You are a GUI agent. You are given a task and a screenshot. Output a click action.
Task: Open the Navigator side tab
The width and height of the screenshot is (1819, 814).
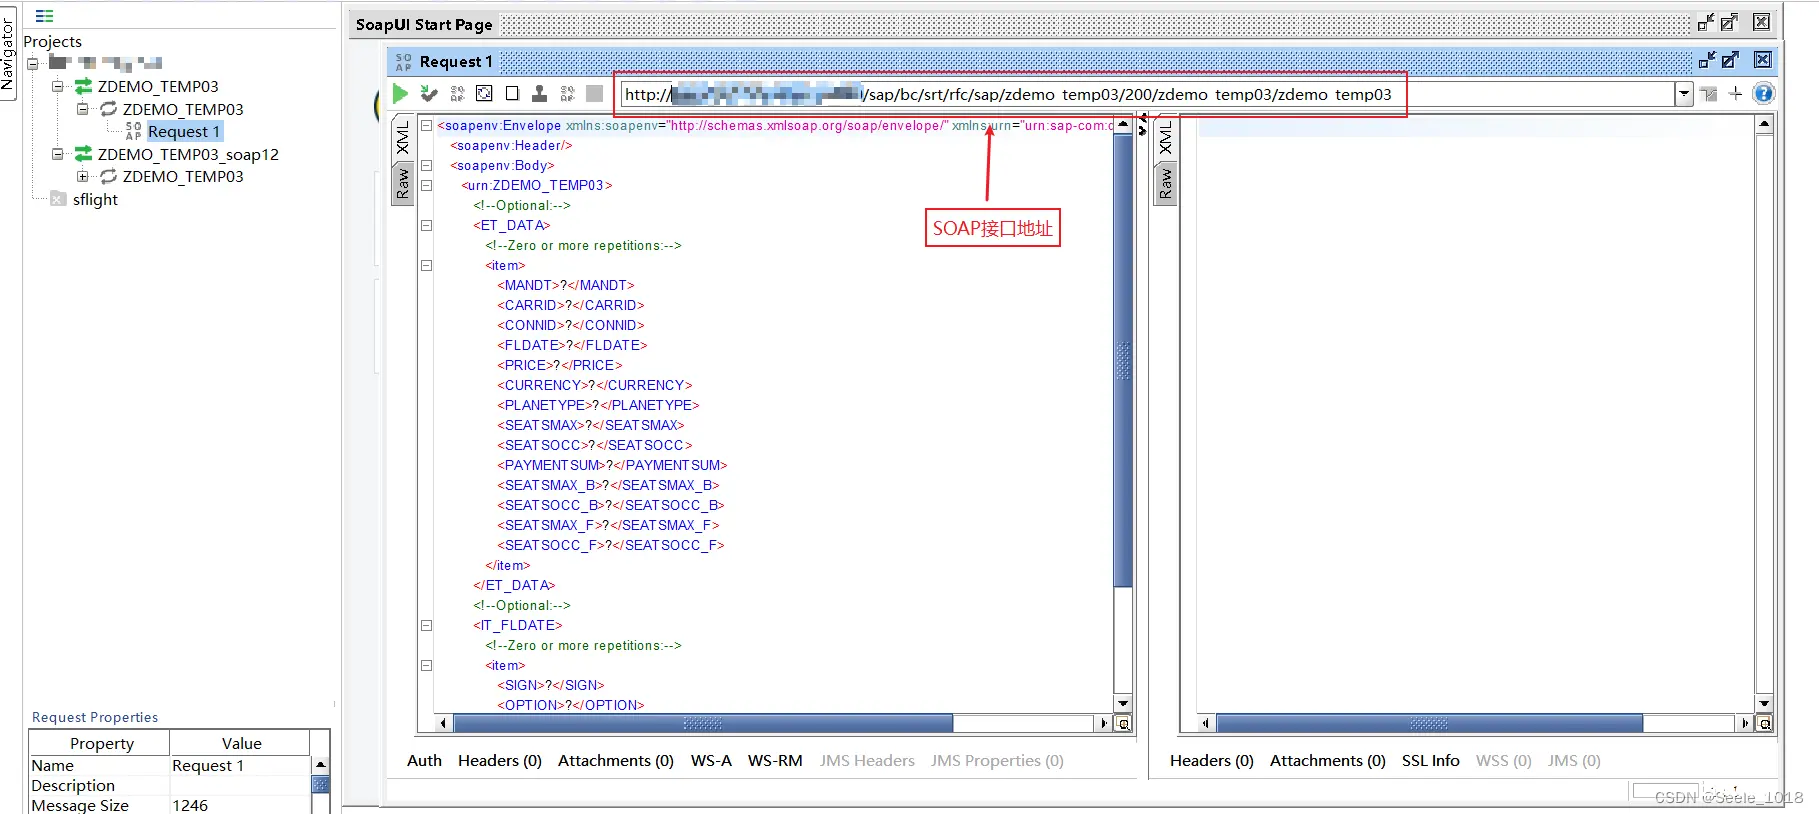coord(8,52)
